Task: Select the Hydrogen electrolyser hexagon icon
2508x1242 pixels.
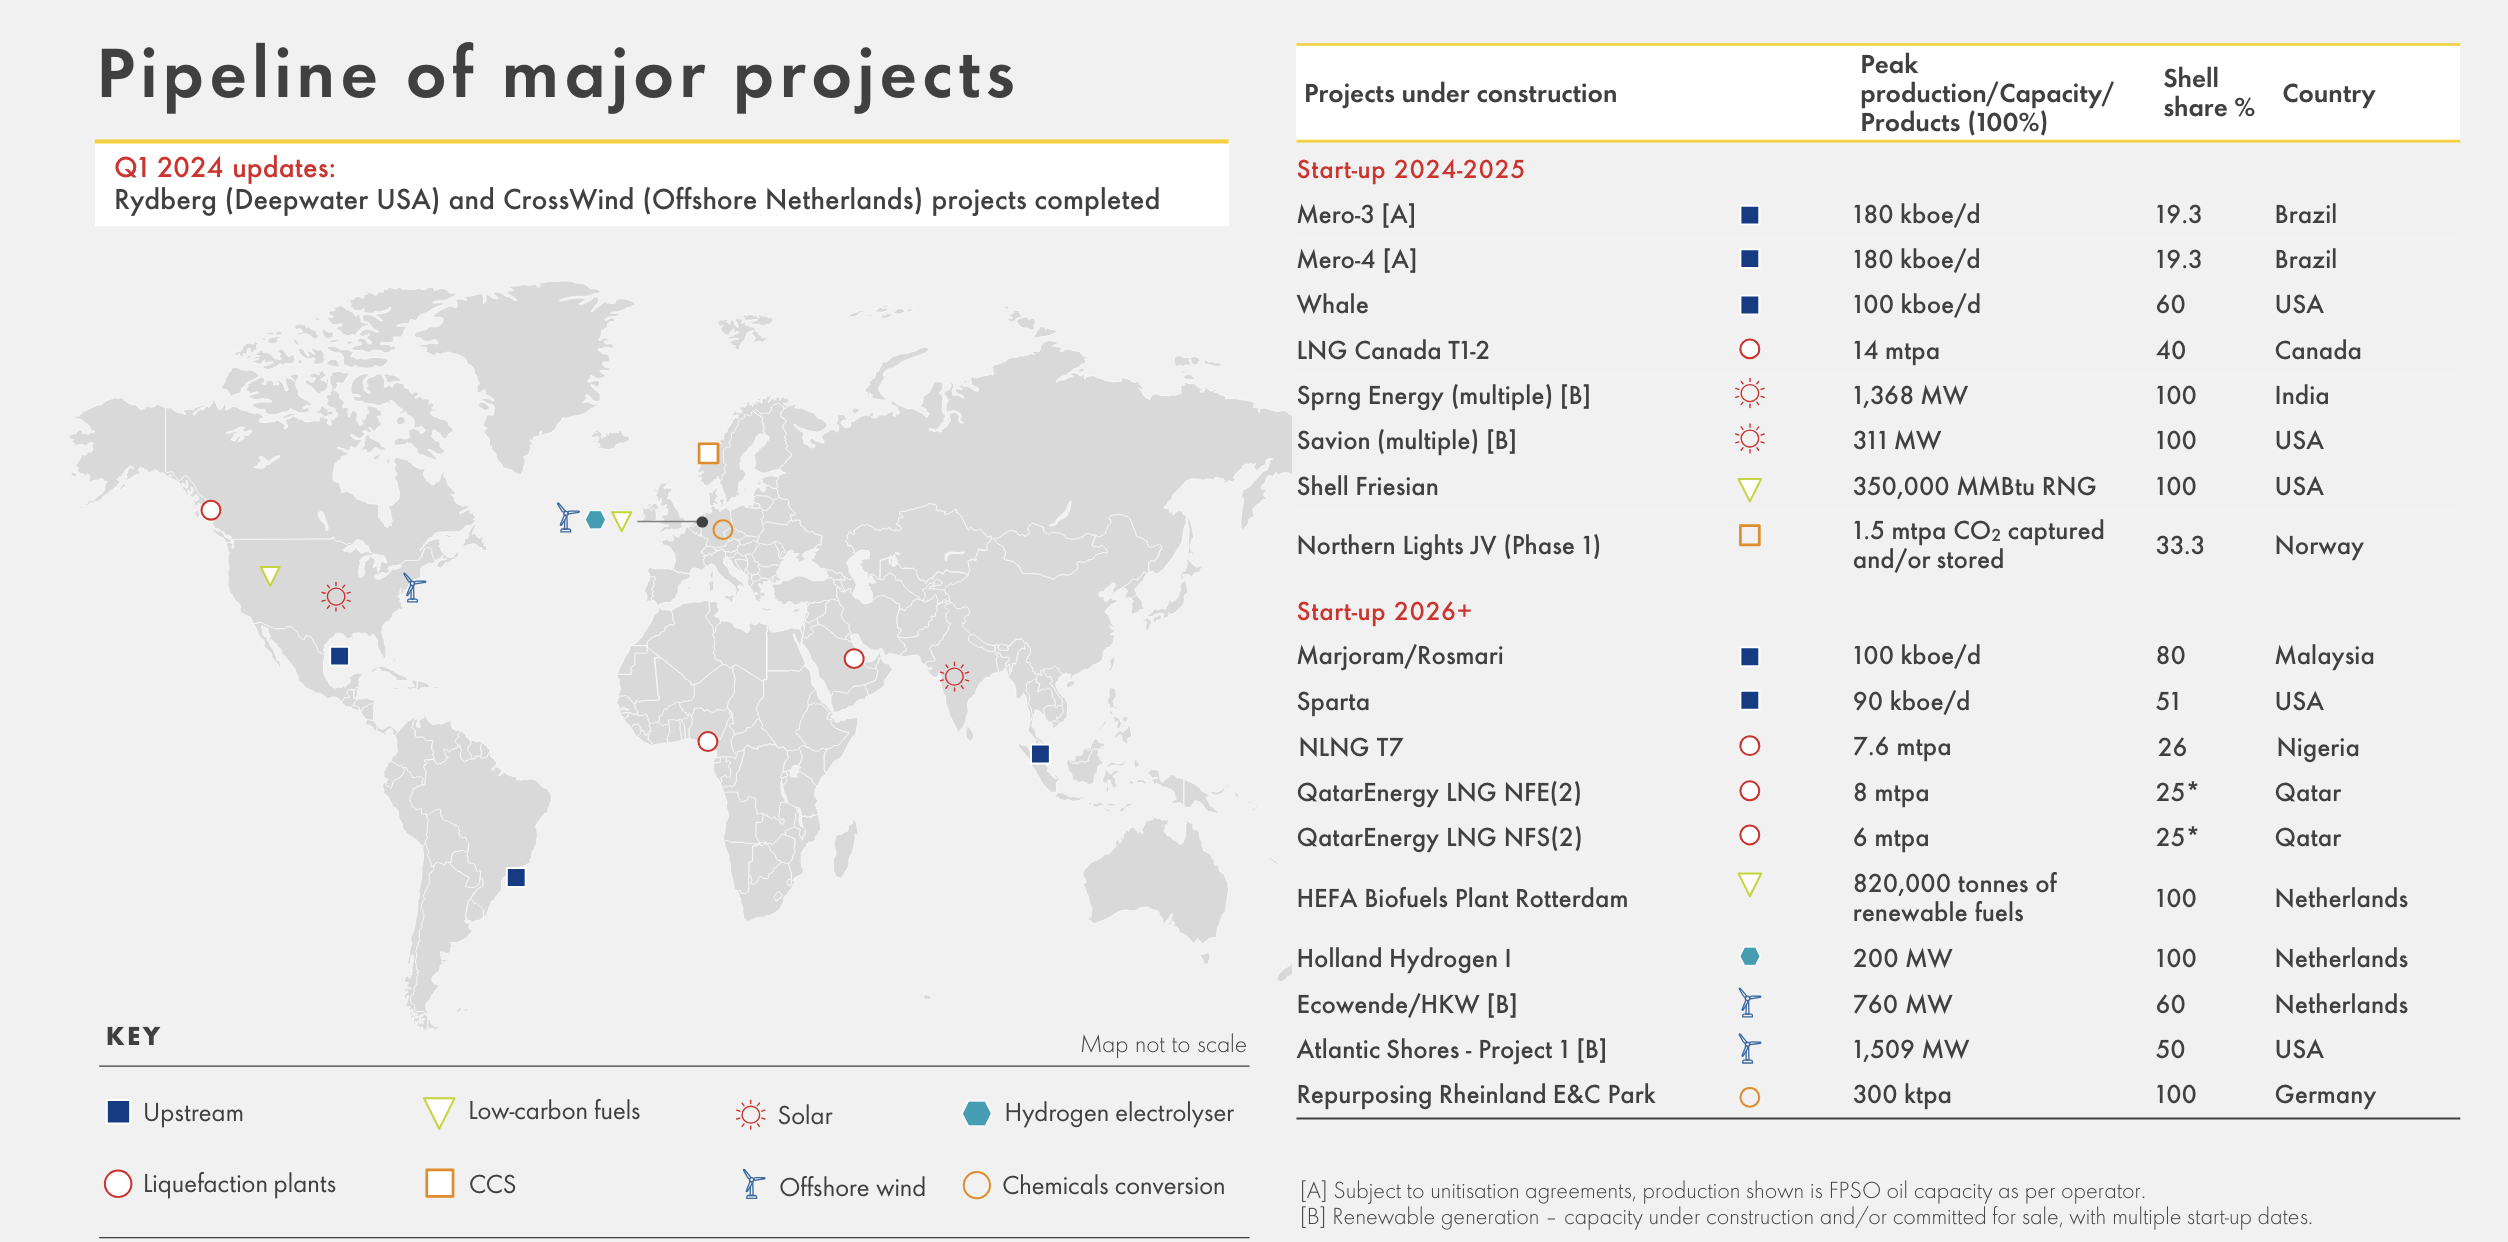Action: [980, 1112]
